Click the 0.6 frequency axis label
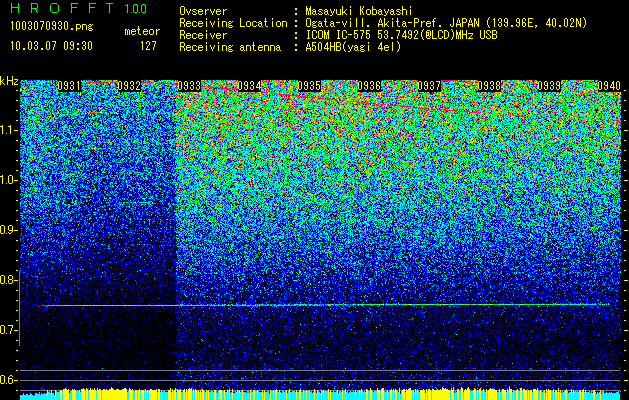This screenshot has height=400, width=629. click(9, 380)
